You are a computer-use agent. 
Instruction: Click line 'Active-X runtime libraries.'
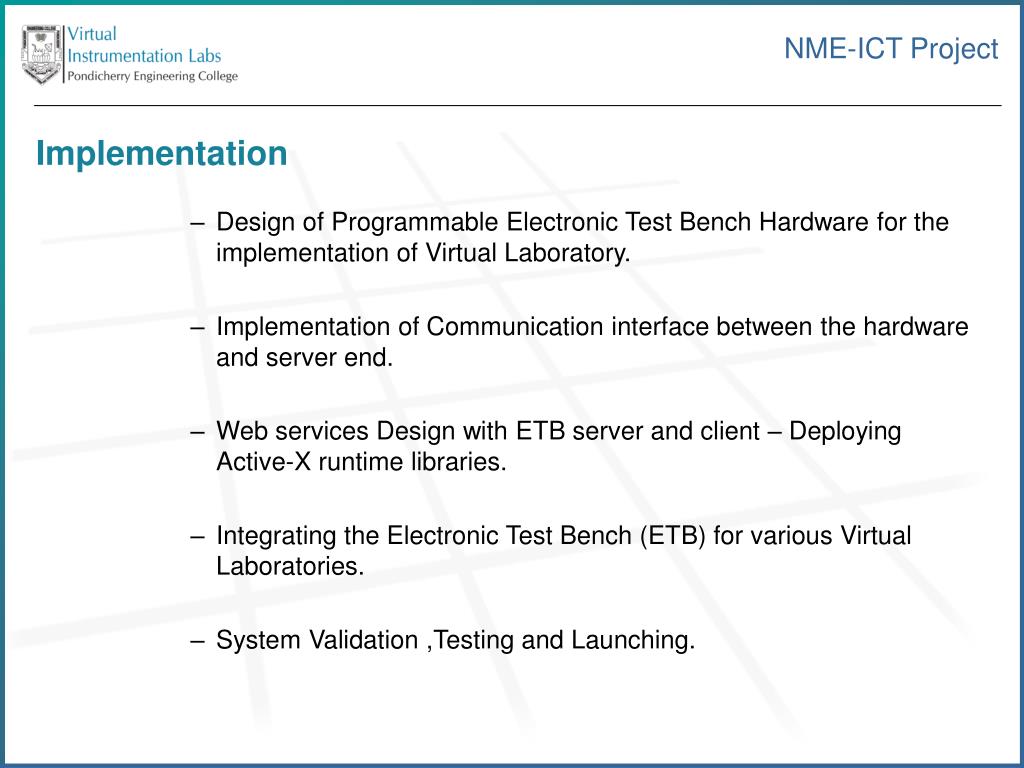(361, 462)
